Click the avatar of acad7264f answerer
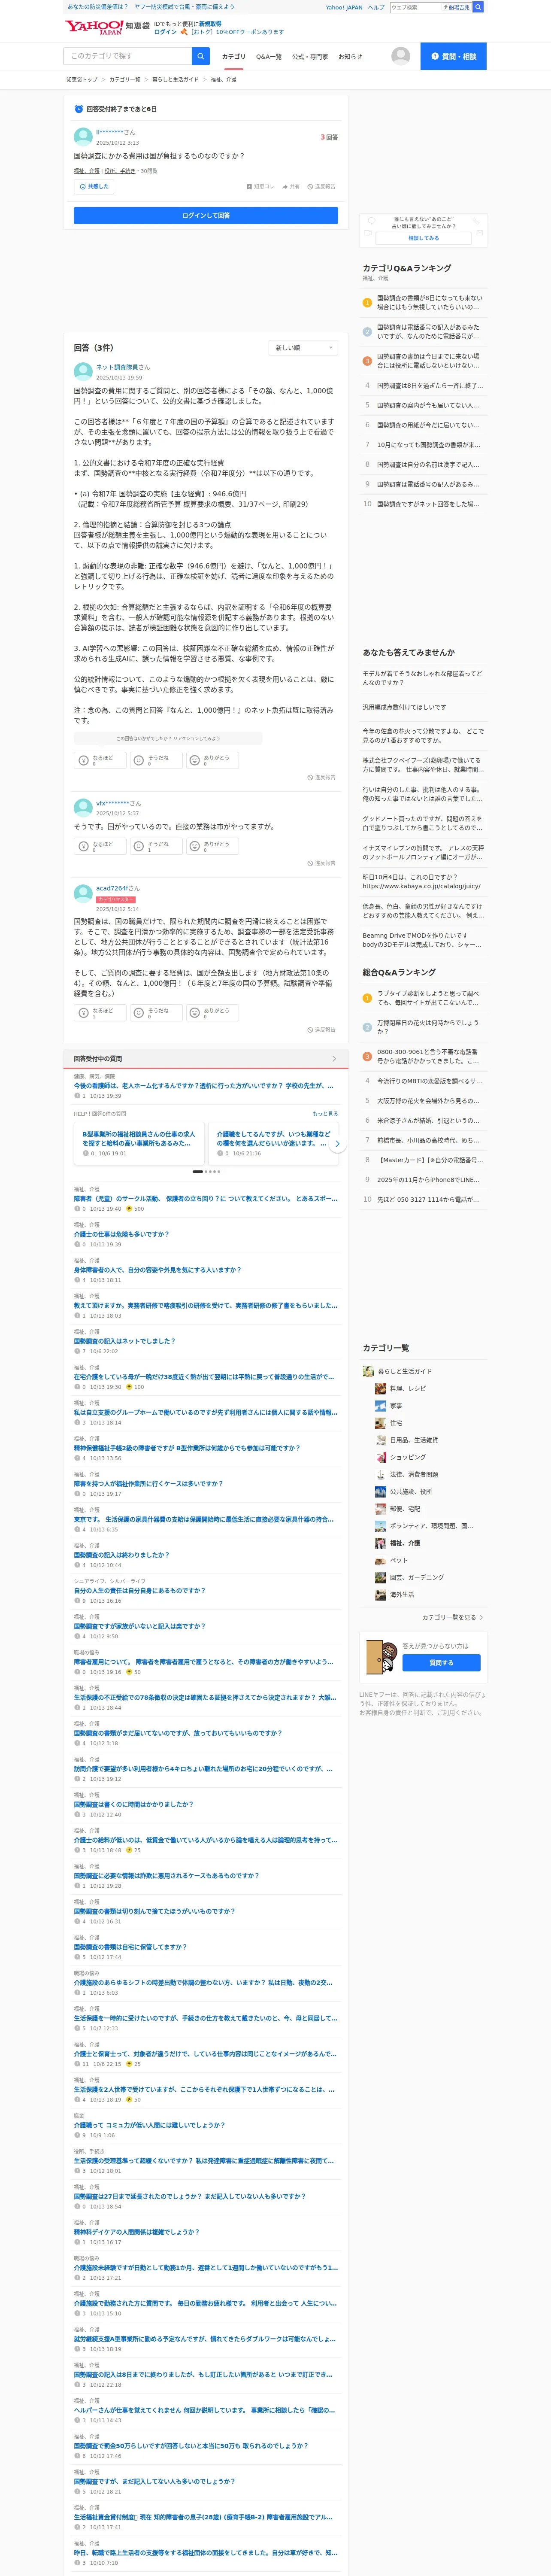 pyautogui.click(x=83, y=893)
